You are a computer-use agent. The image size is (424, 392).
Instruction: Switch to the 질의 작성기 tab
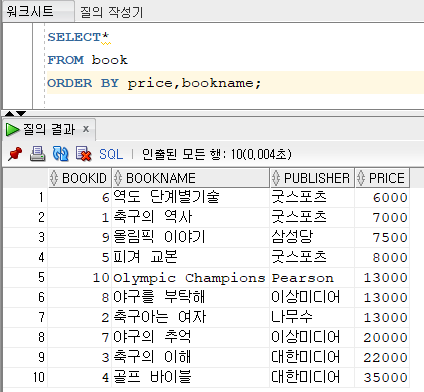[111, 13]
